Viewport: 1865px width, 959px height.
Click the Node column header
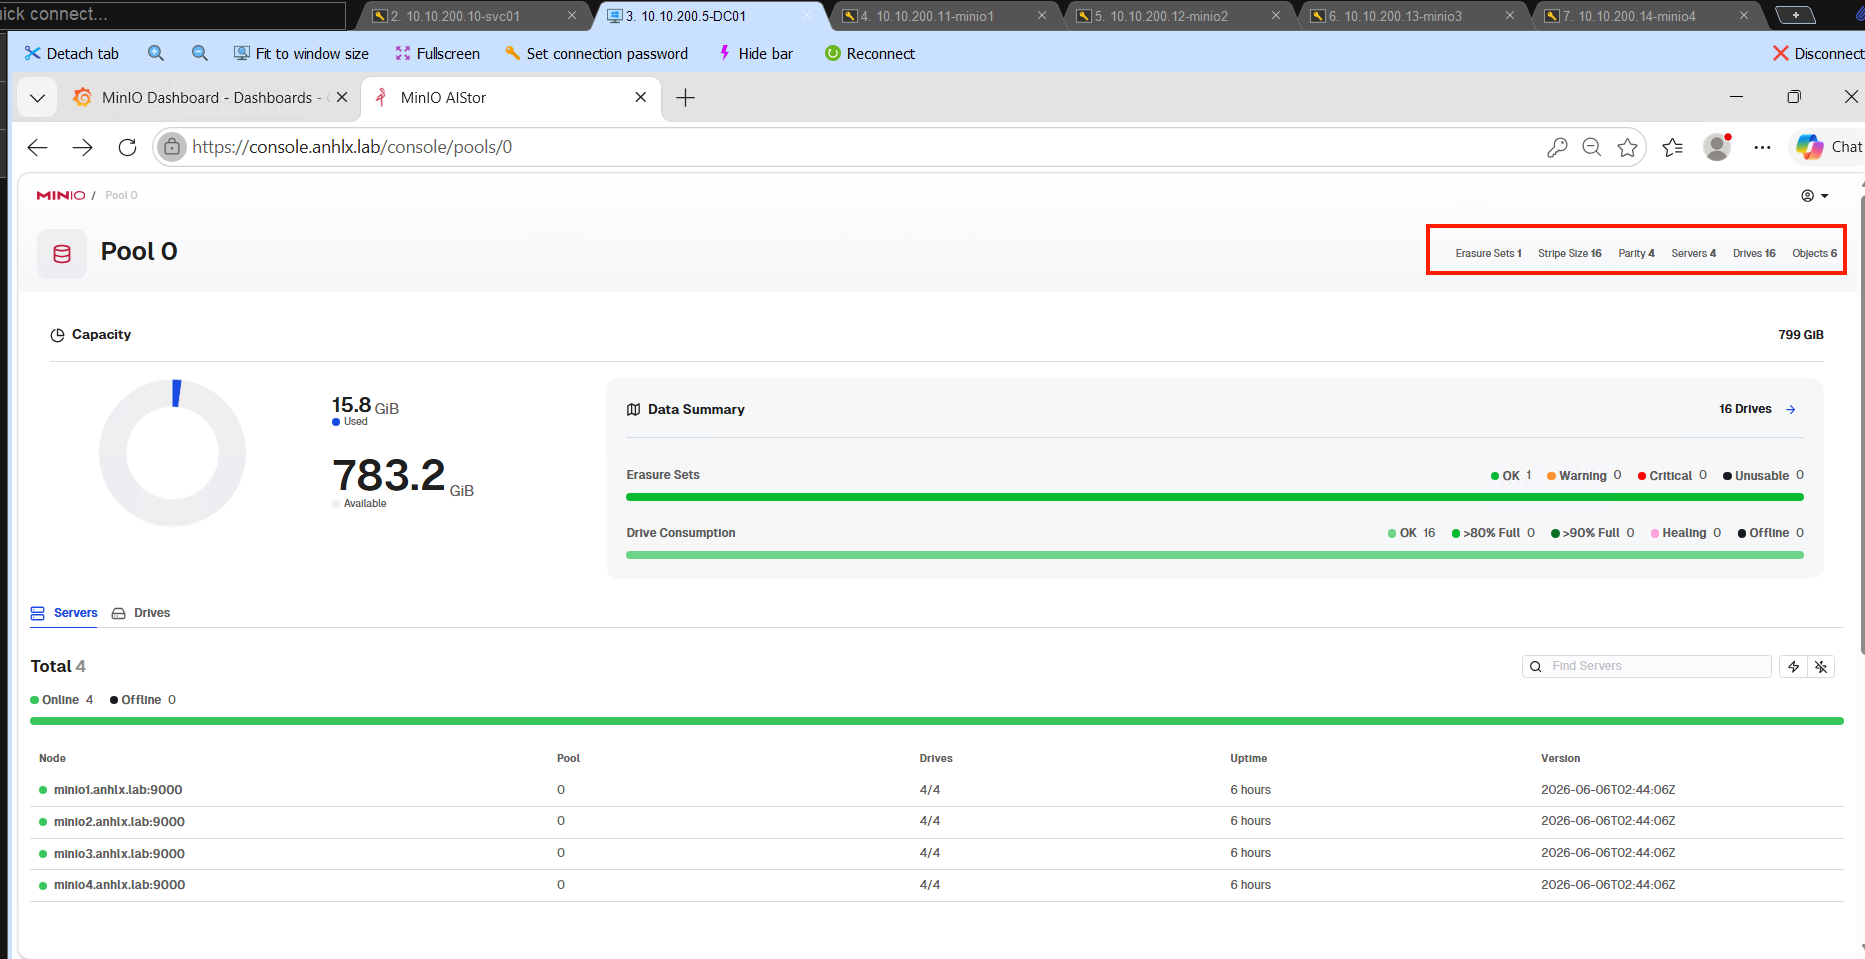pos(53,758)
